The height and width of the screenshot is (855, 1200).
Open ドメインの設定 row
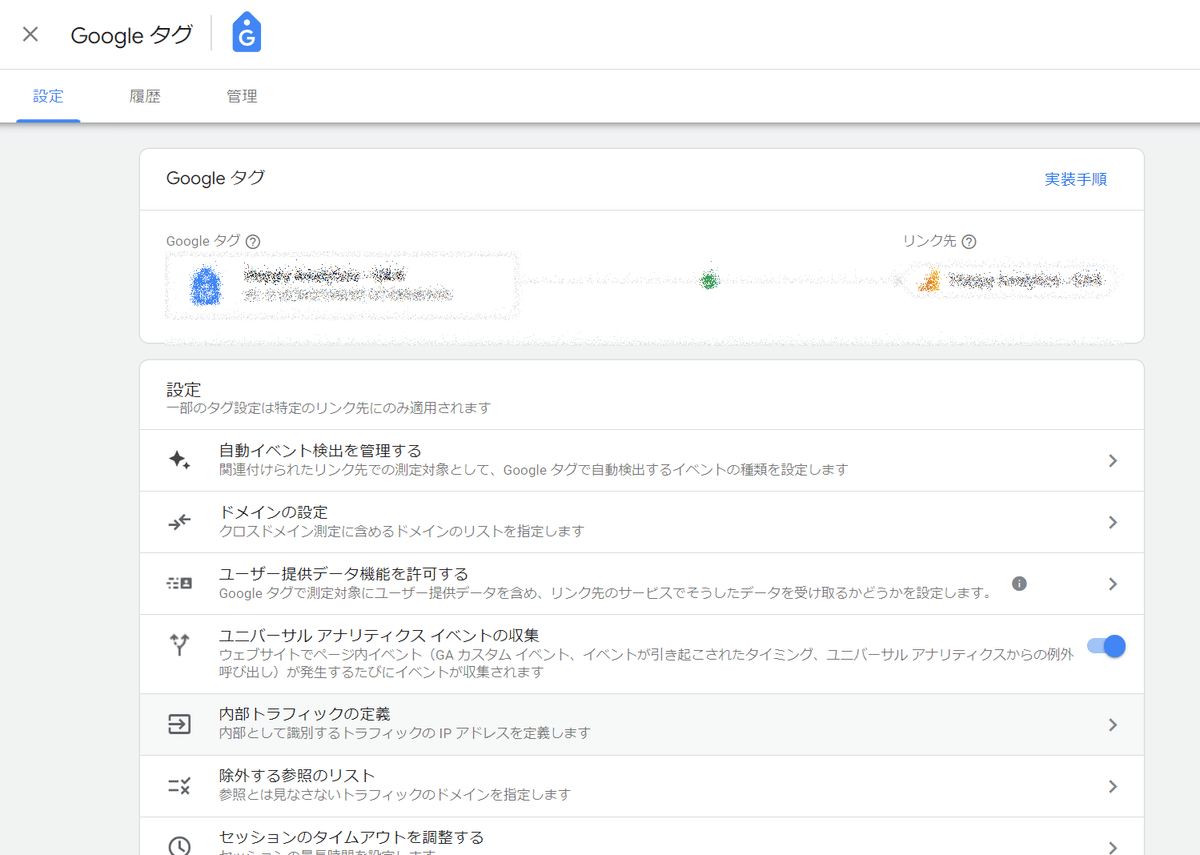point(641,522)
